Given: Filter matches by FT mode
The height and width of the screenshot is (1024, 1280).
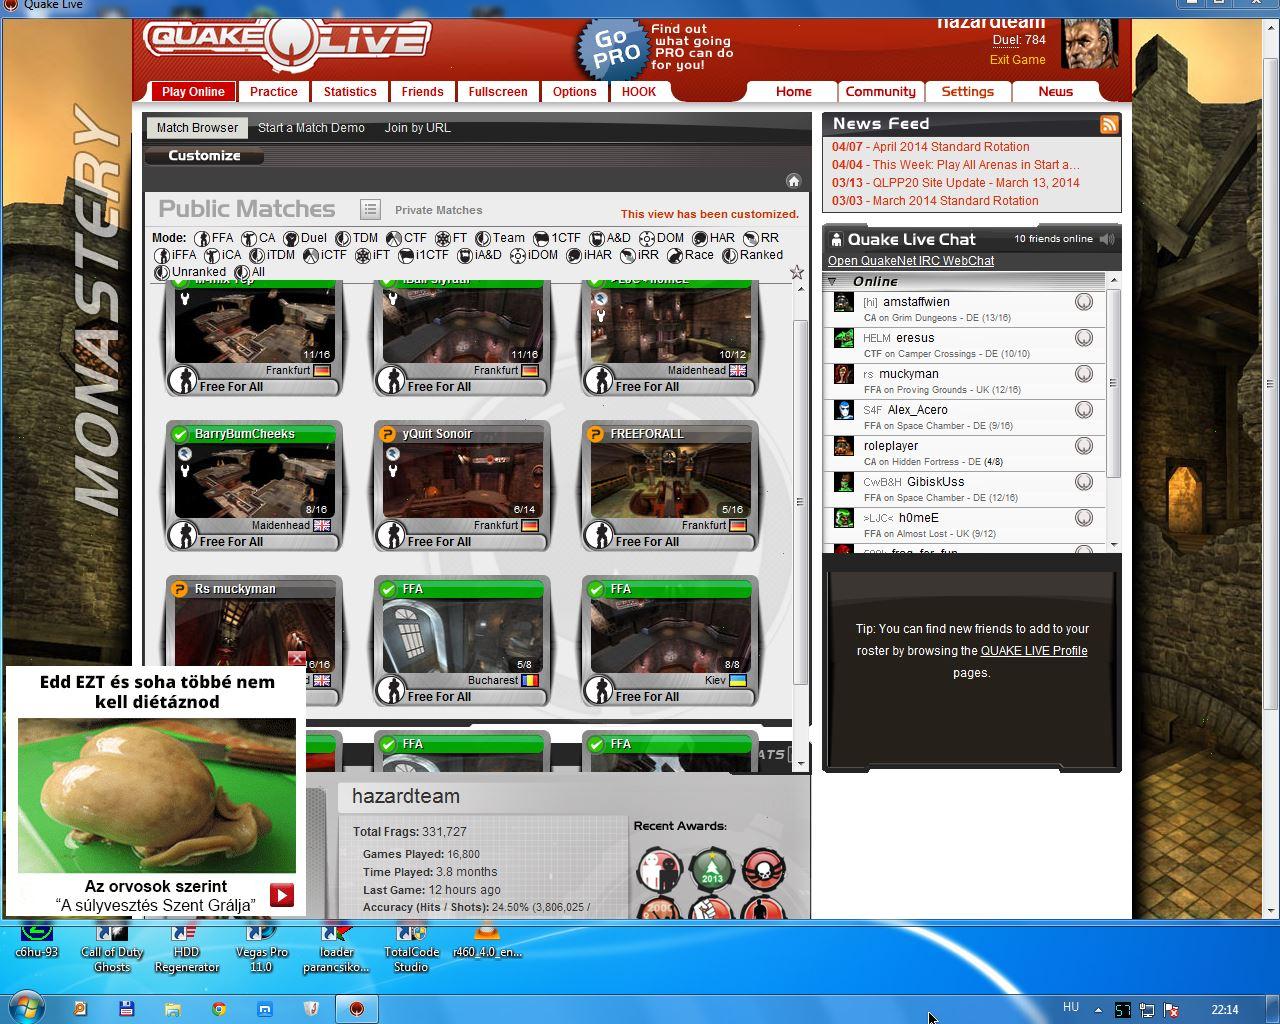Looking at the screenshot, I should (452, 238).
